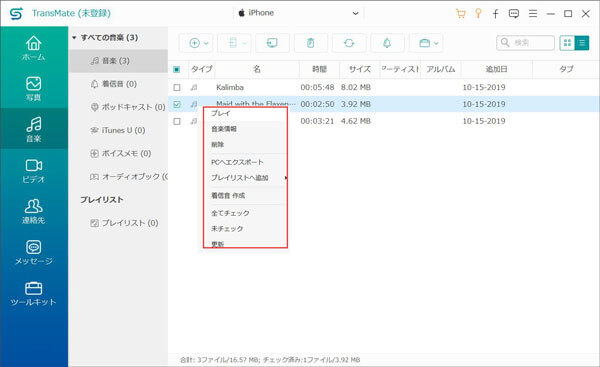Switch to grid view
This screenshot has width=600, height=367.
point(567,43)
